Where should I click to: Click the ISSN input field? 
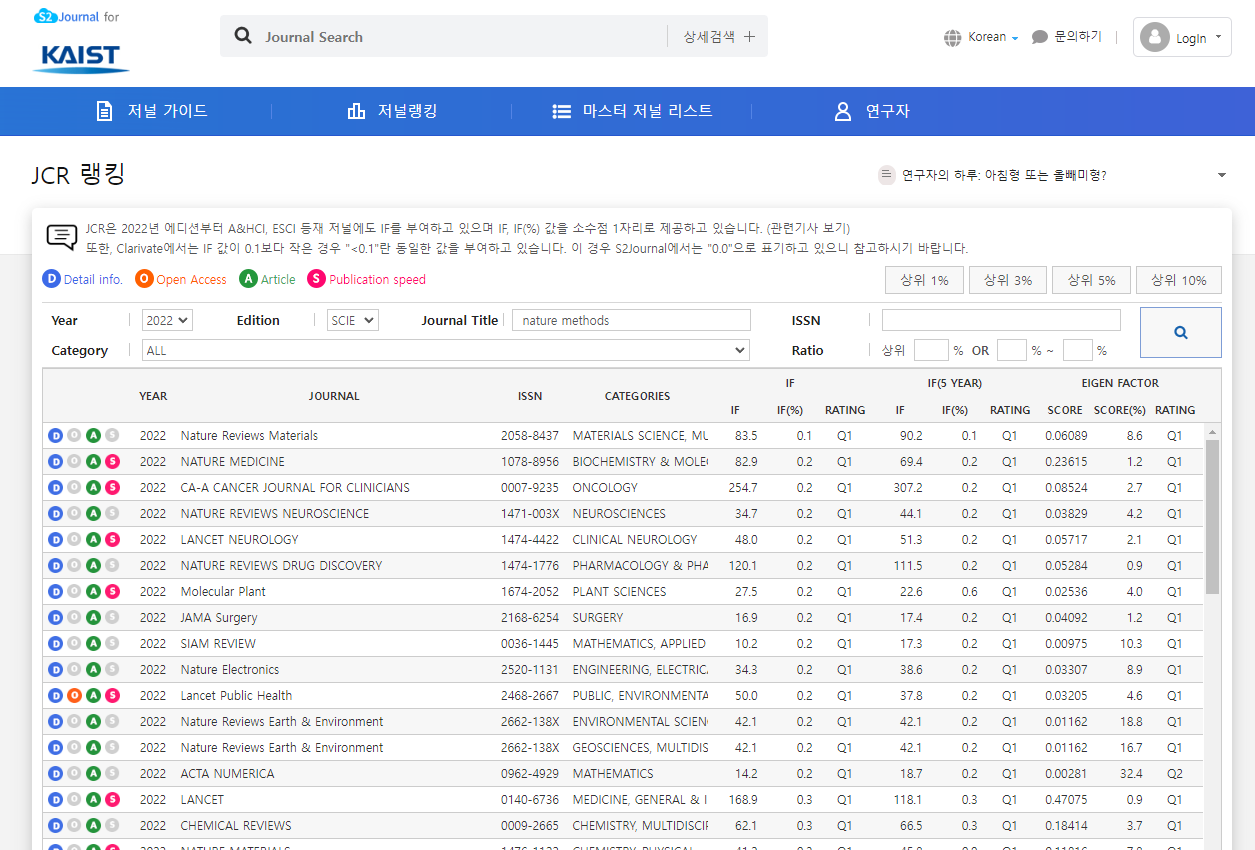pyautogui.click(x=1001, y=320)
